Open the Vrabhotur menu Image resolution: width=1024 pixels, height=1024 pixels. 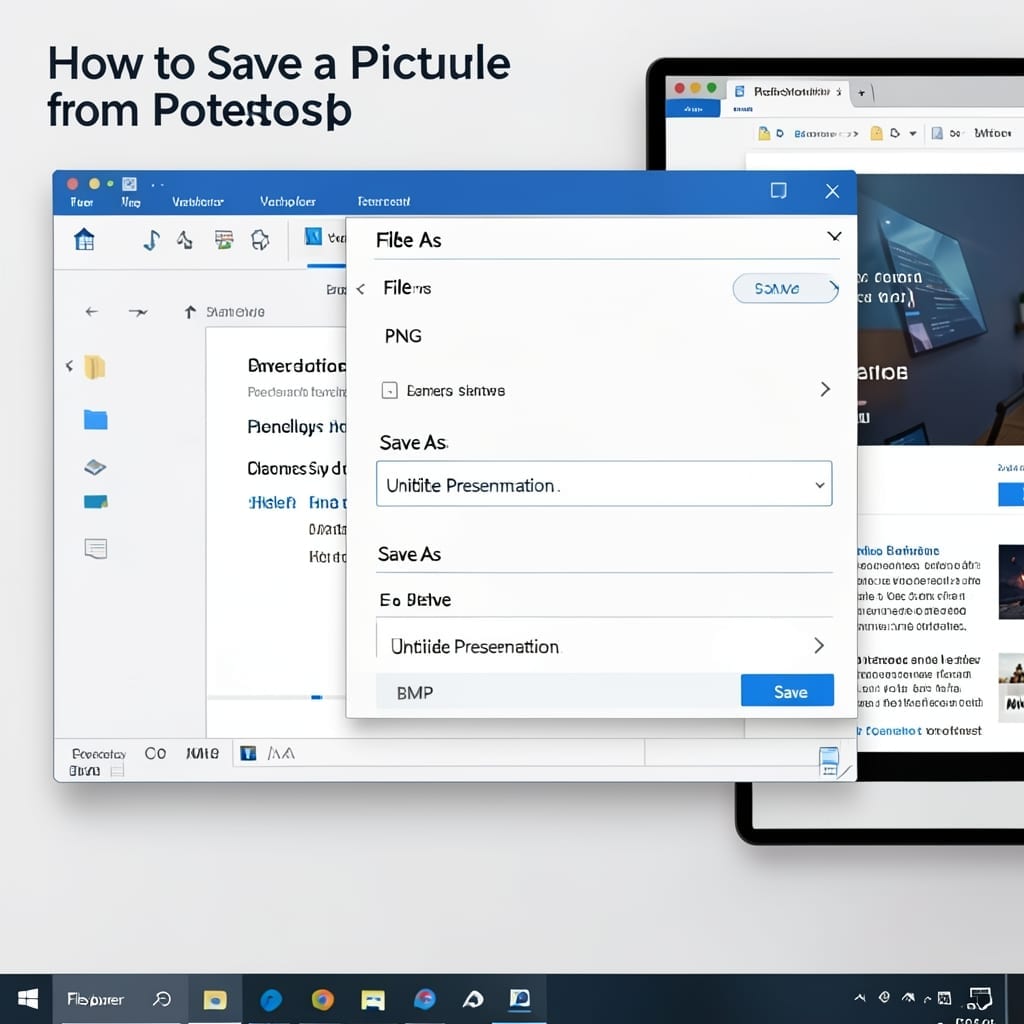tap(198, 202)
